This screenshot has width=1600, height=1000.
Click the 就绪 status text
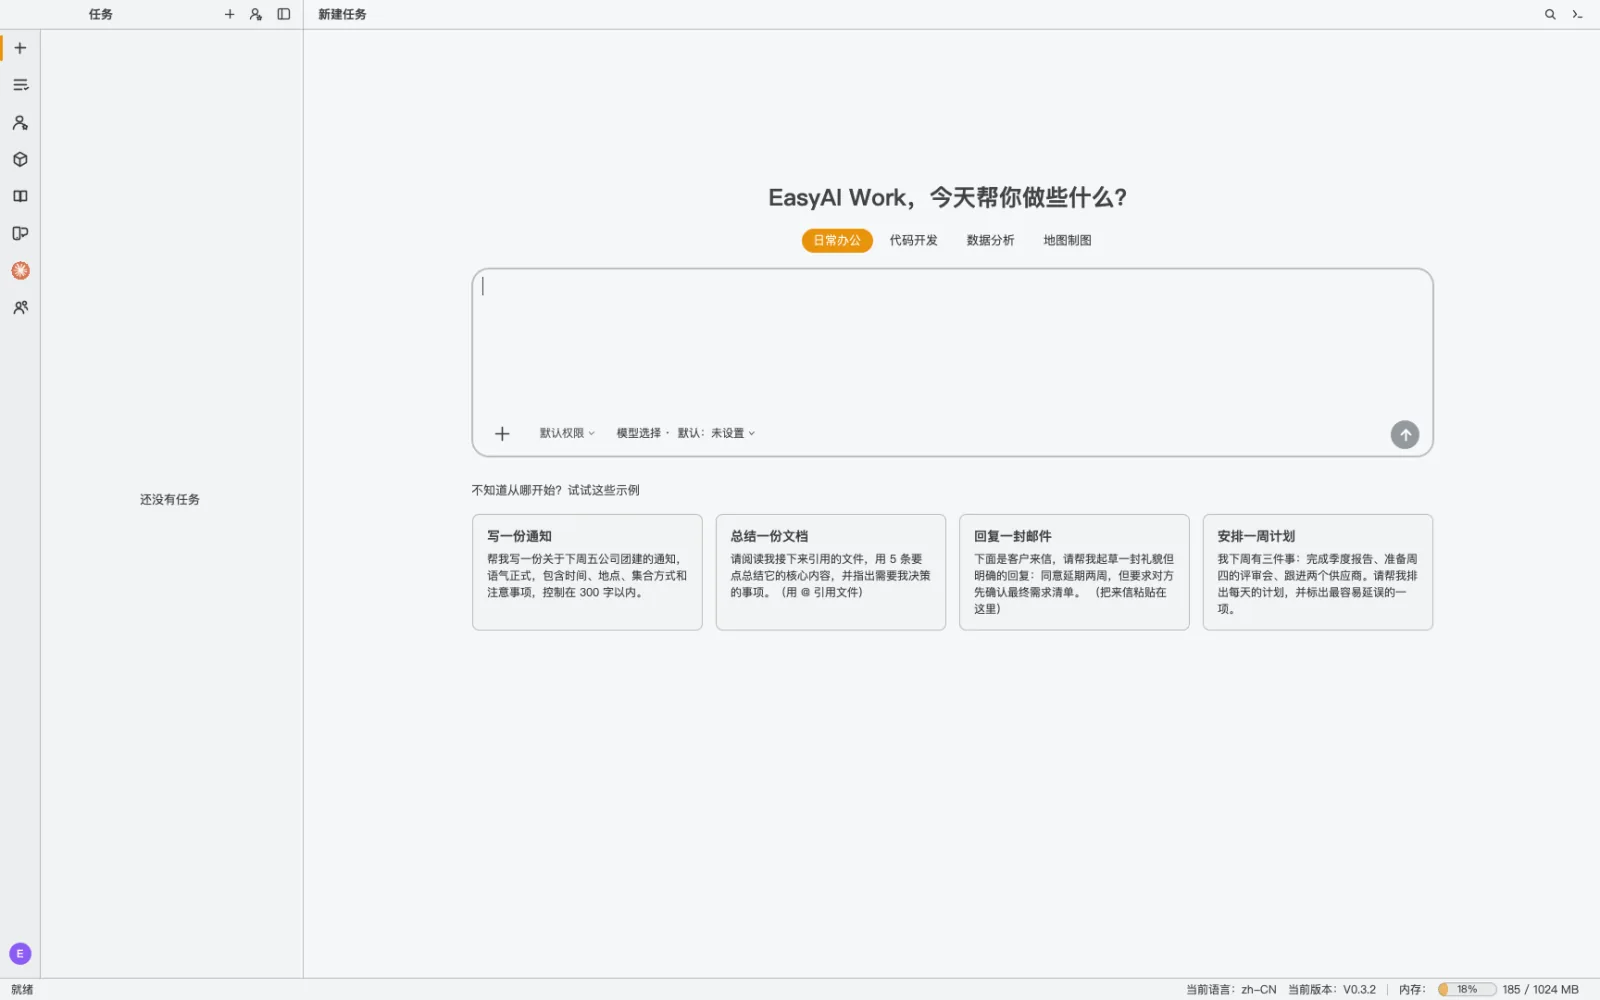[22, 989]
